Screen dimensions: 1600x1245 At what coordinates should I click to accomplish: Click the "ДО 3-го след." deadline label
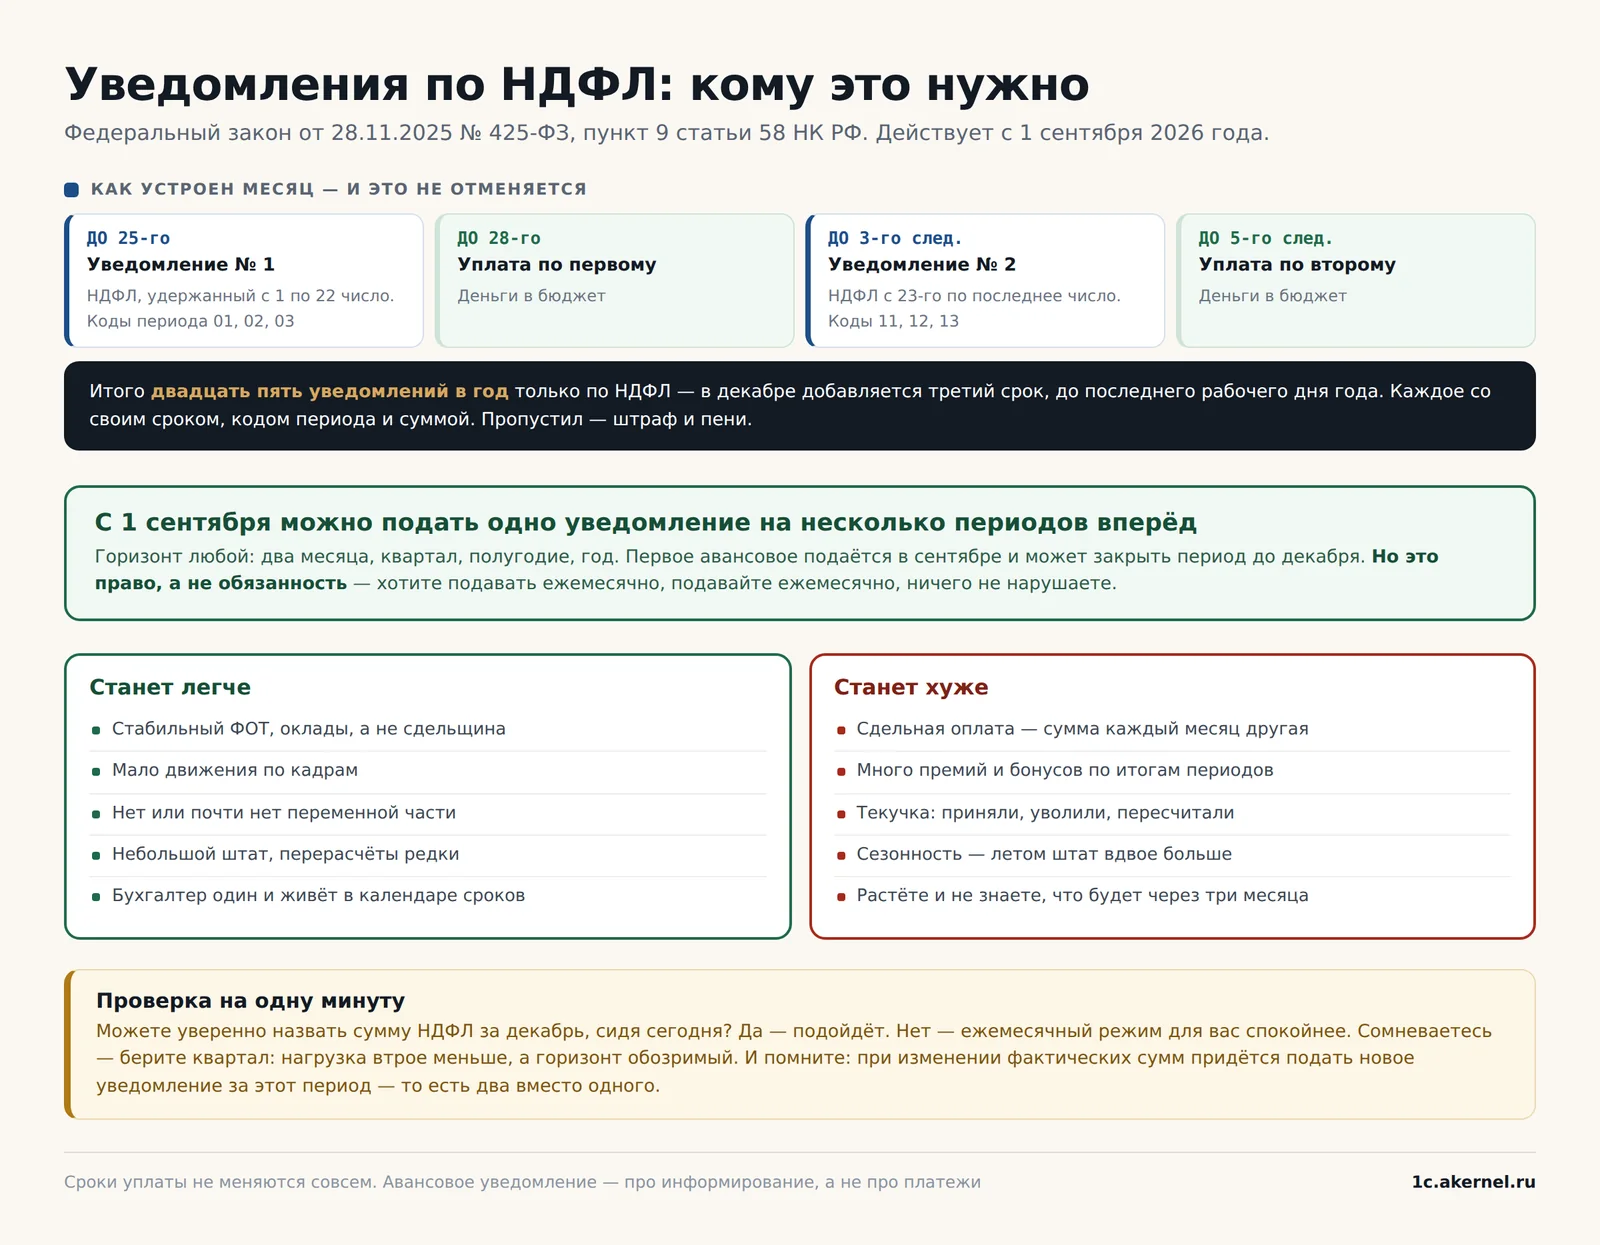coord(895,238)
